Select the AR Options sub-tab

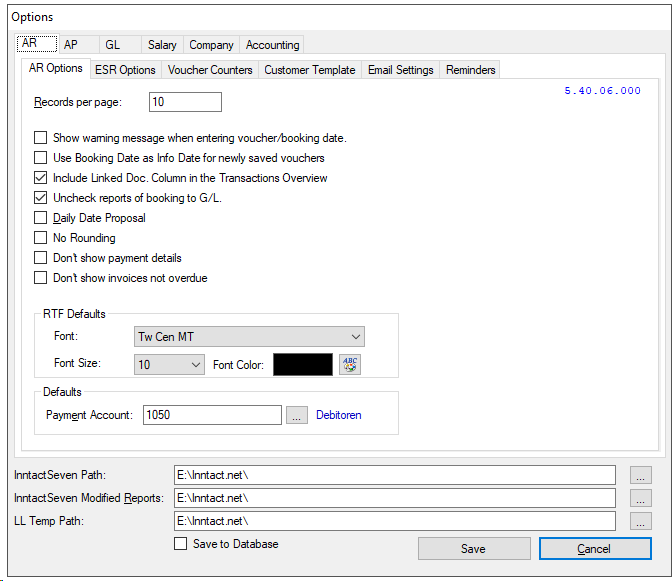tap(56, 68)
